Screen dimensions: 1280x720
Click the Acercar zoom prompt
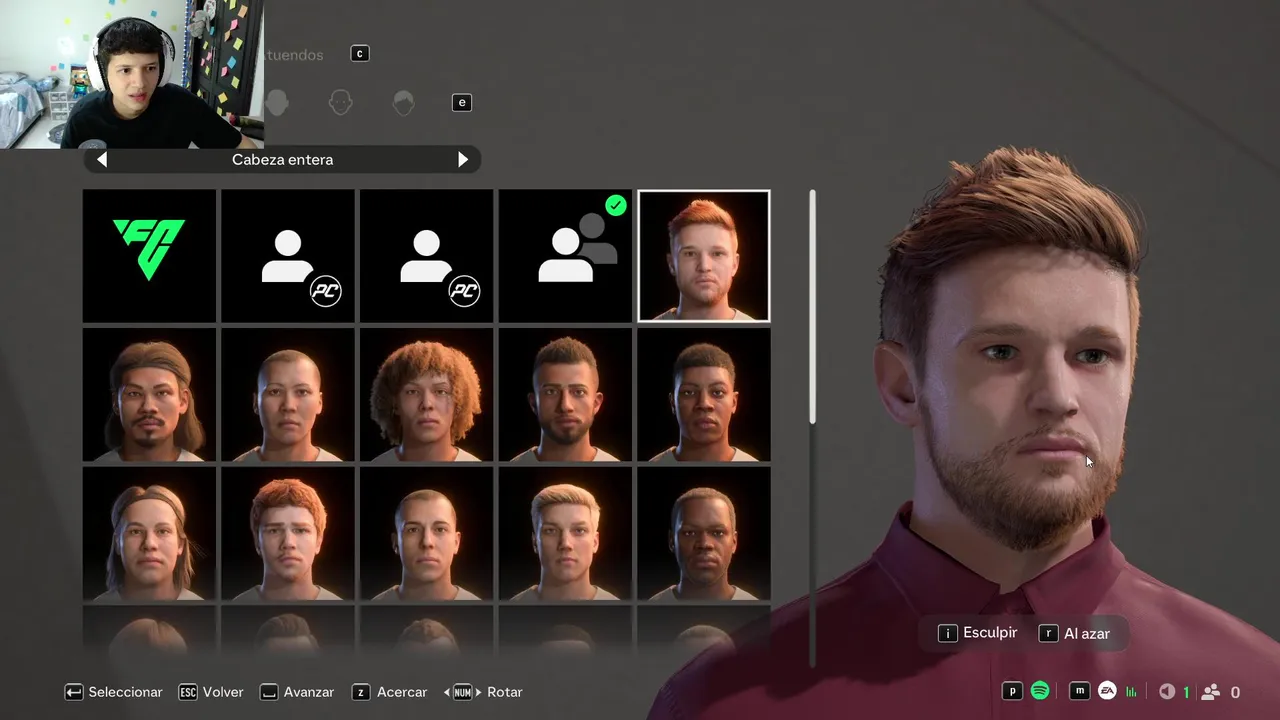tap(390, 692)
